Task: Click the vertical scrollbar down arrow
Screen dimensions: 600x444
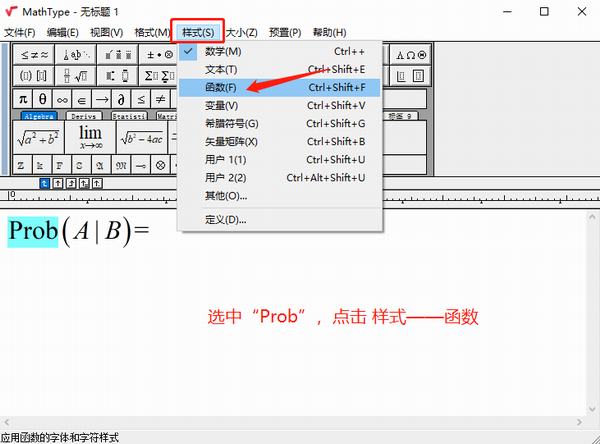Action: (x=592, y=409)
